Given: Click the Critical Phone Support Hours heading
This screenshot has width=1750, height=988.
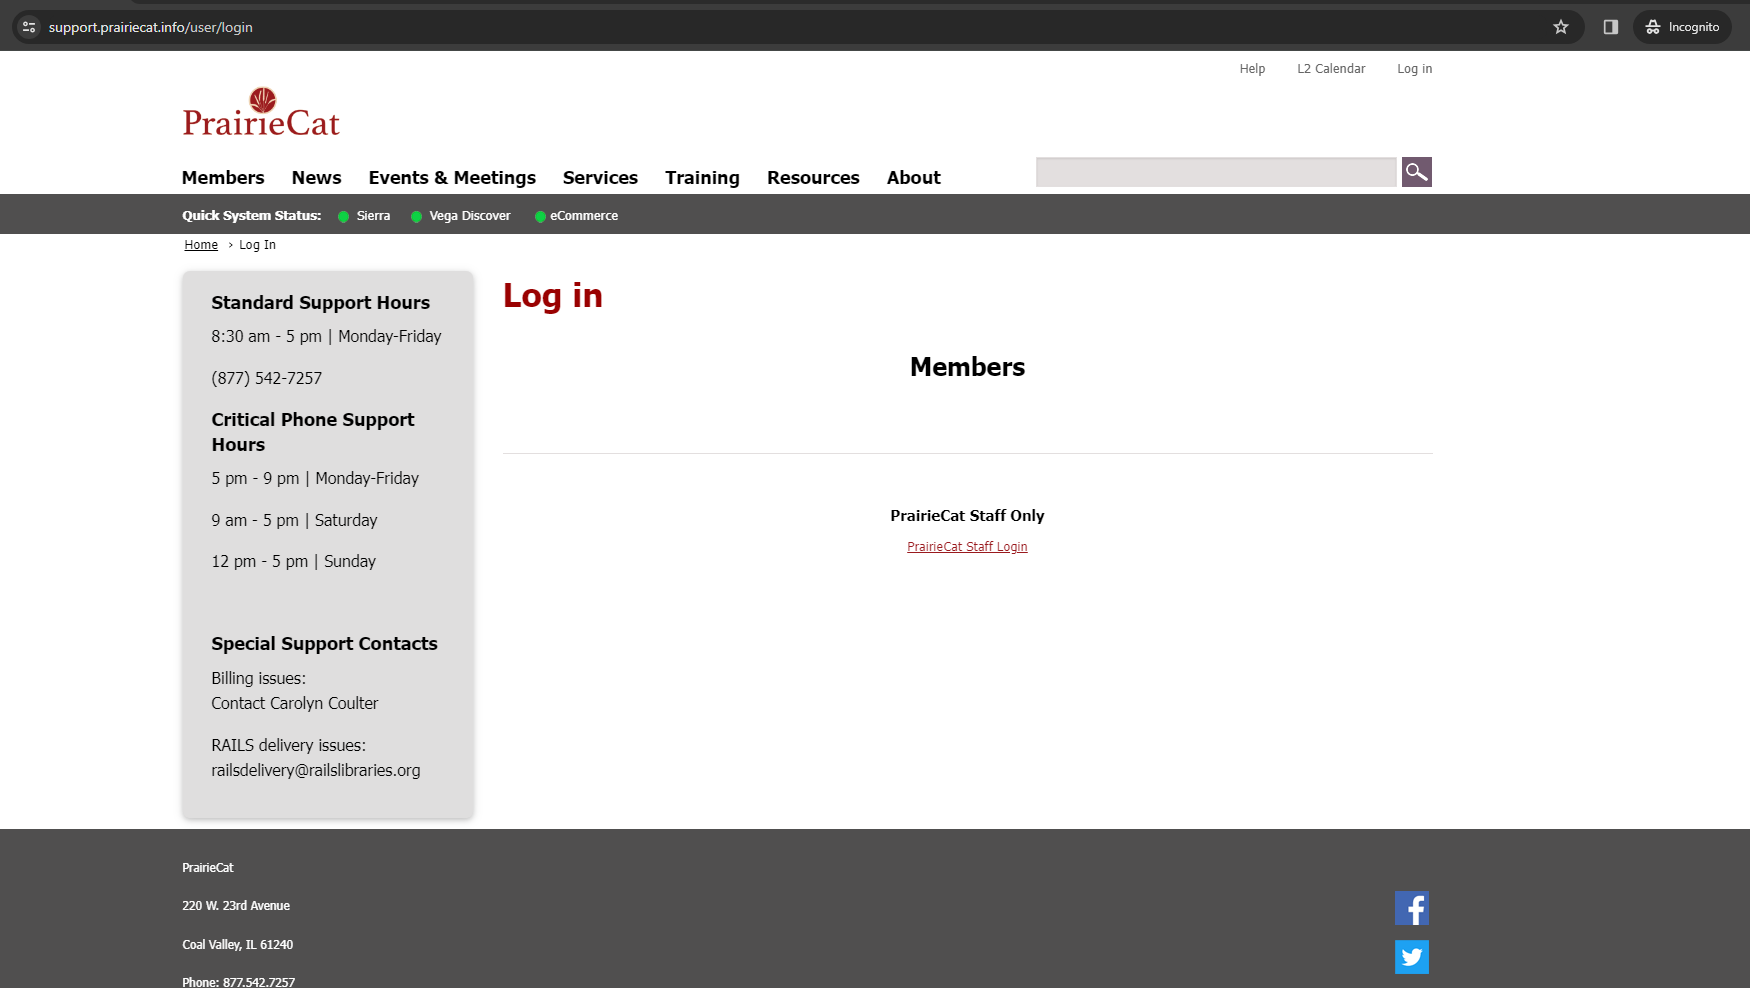Looking at the screenshot, I should click(313, 432).
